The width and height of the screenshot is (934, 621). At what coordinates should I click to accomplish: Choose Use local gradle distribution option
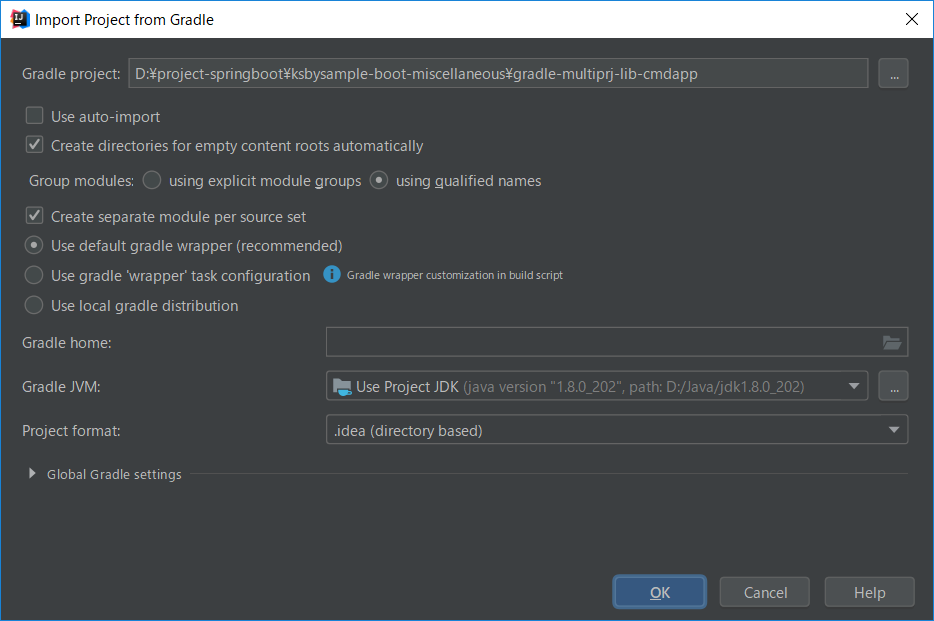[x=34, y=305]
